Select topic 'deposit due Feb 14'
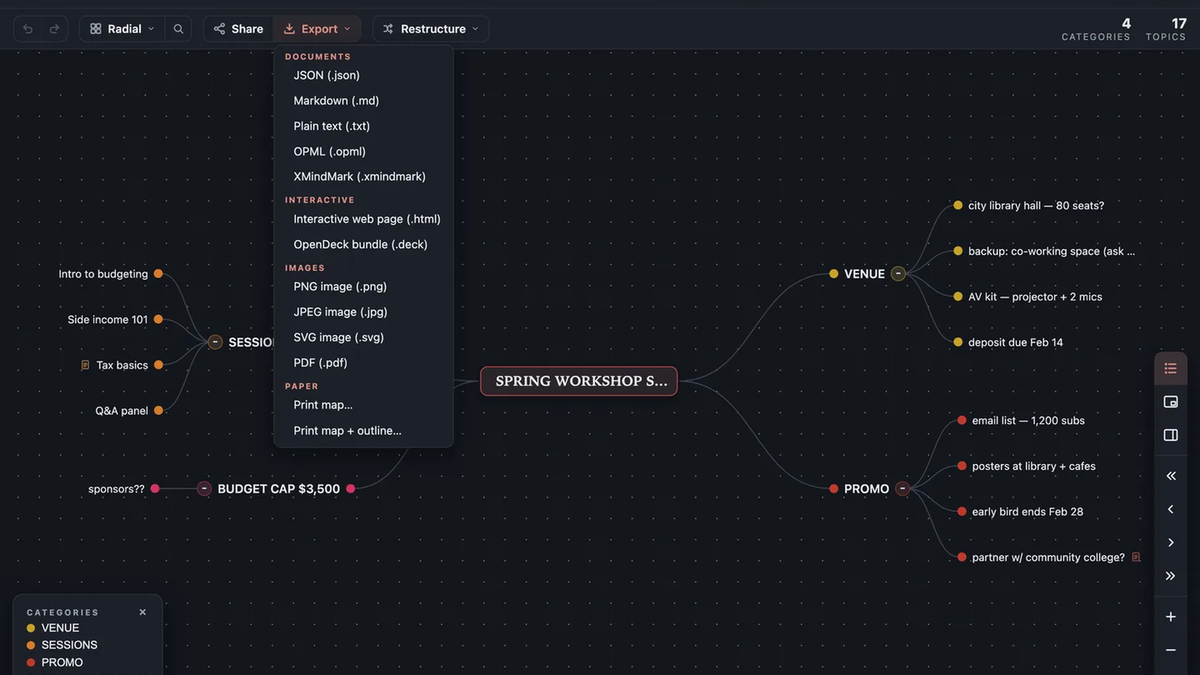This screenshot has width=1200, height=675. coord(1015,342)
